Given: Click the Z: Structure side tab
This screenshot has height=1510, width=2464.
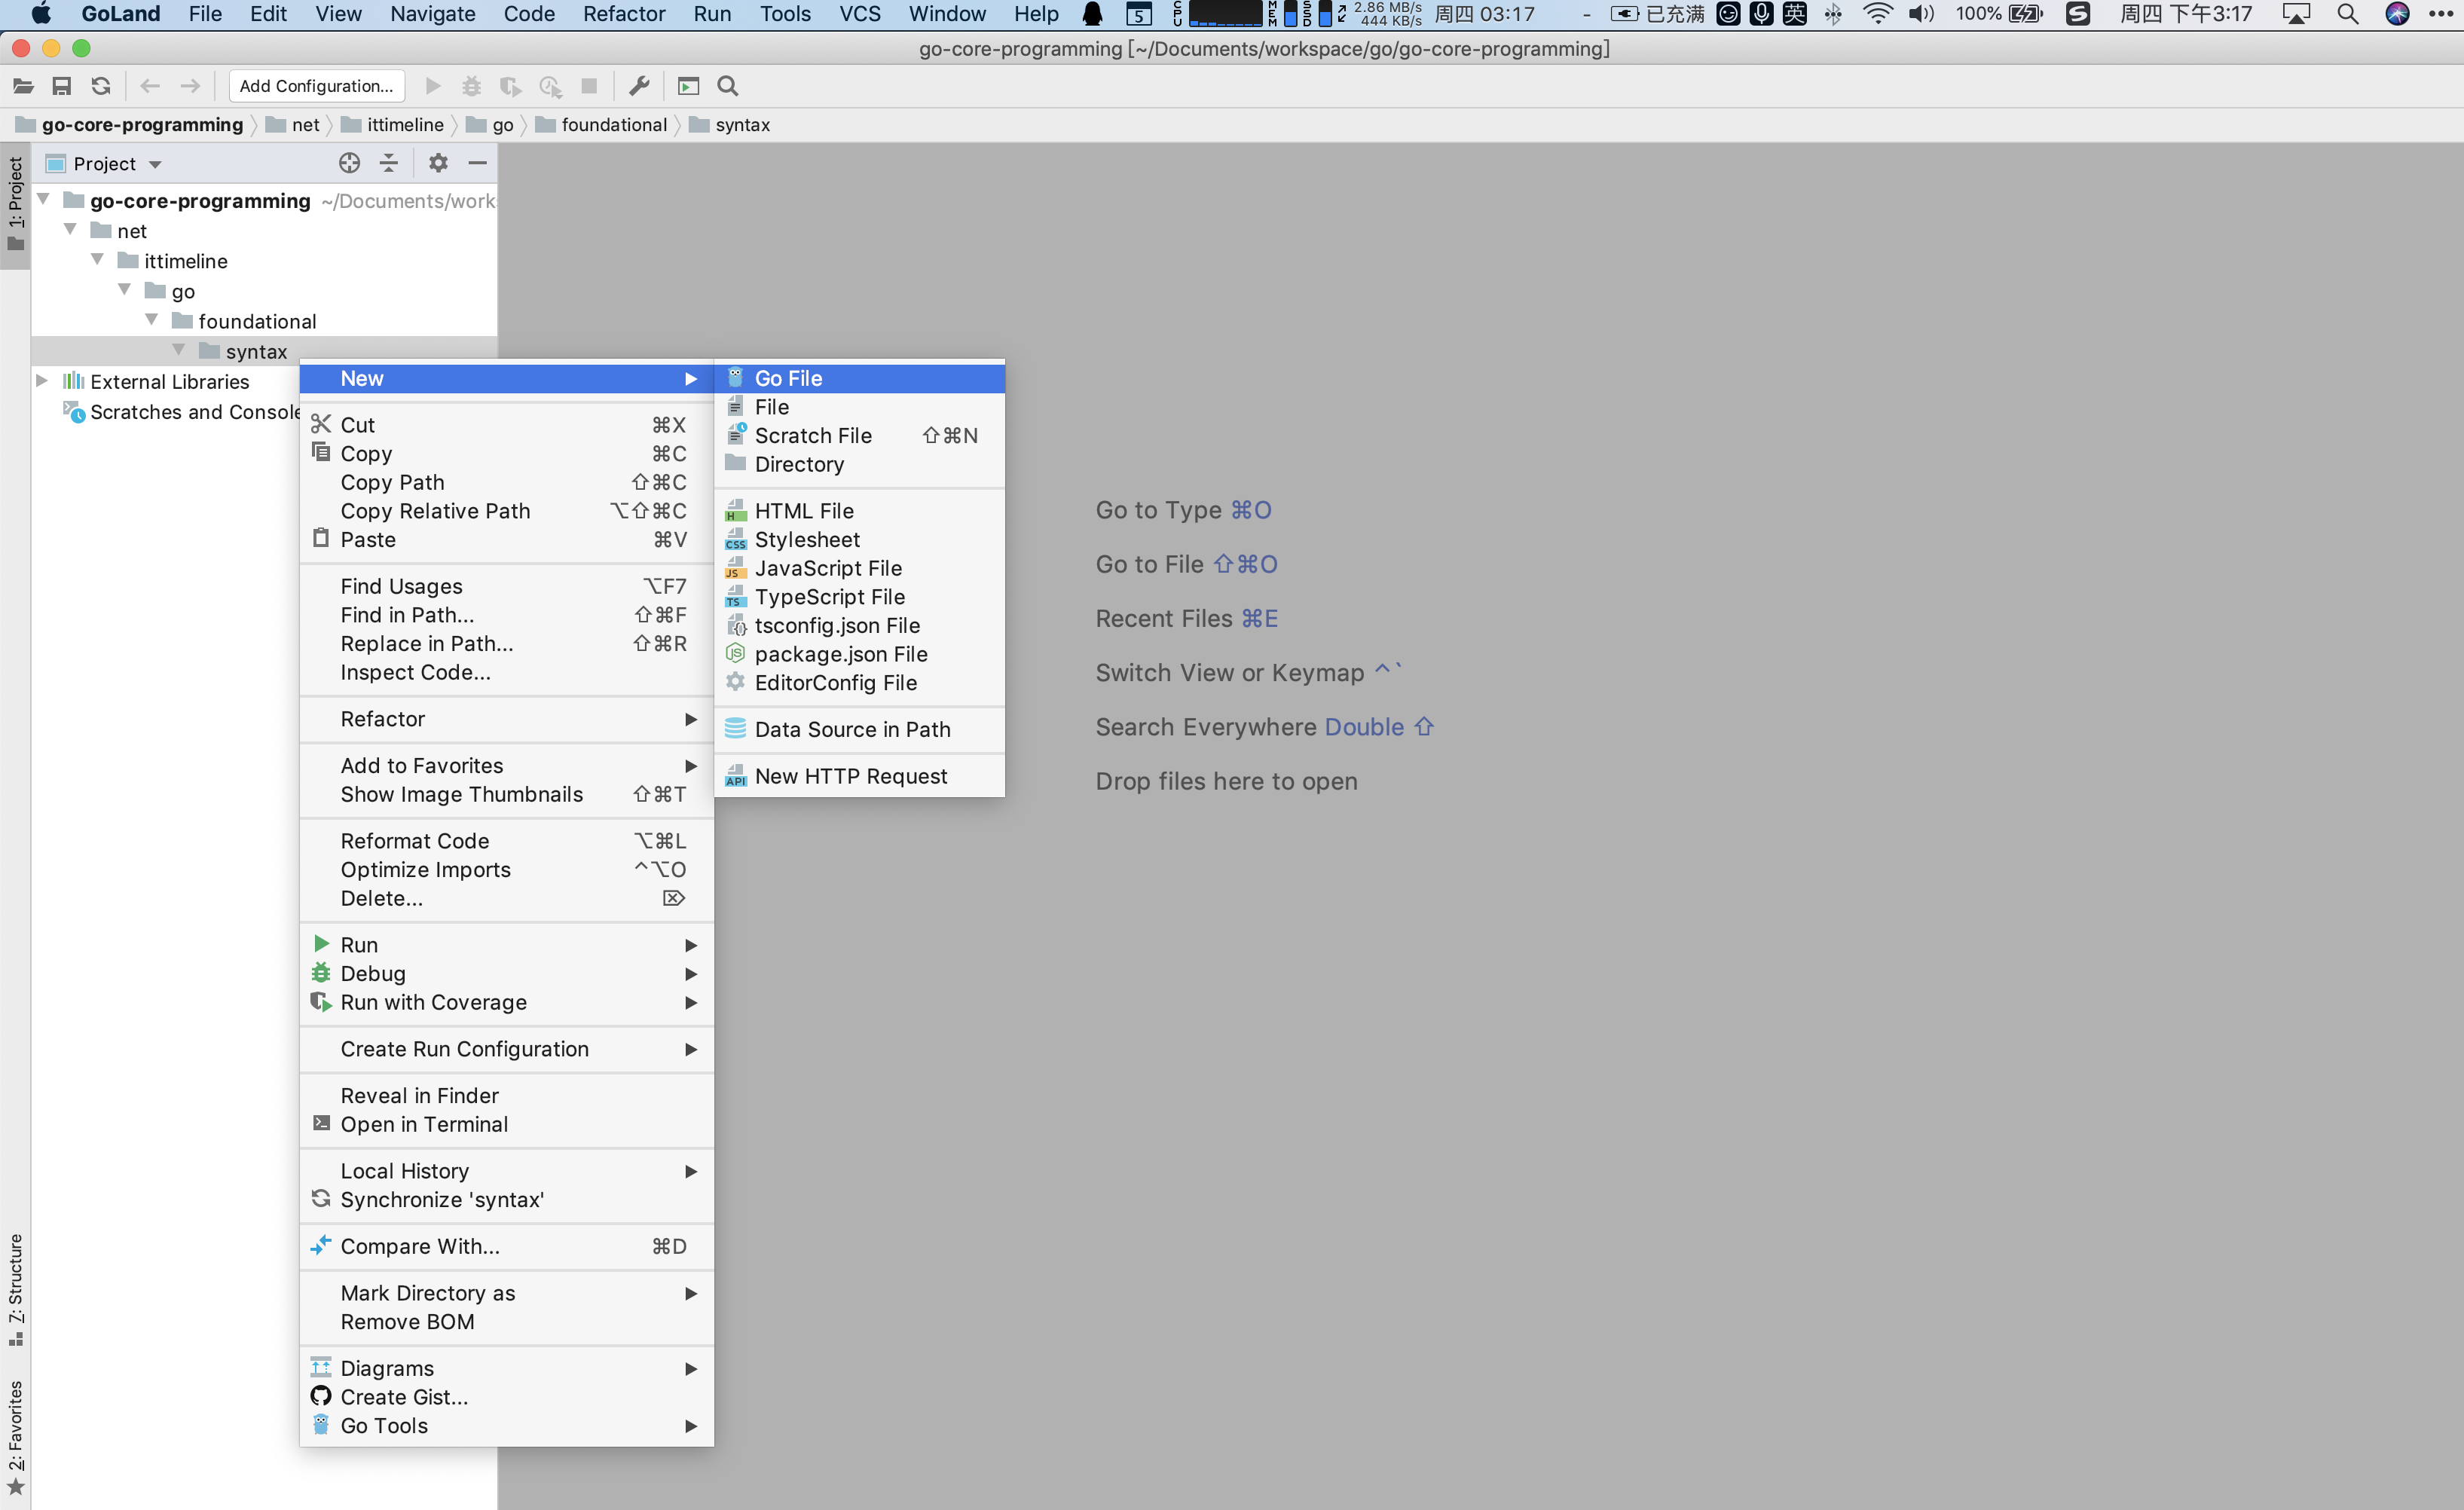Looking at the screenshot, I should pyautogui.click(x=15, y=1289).
